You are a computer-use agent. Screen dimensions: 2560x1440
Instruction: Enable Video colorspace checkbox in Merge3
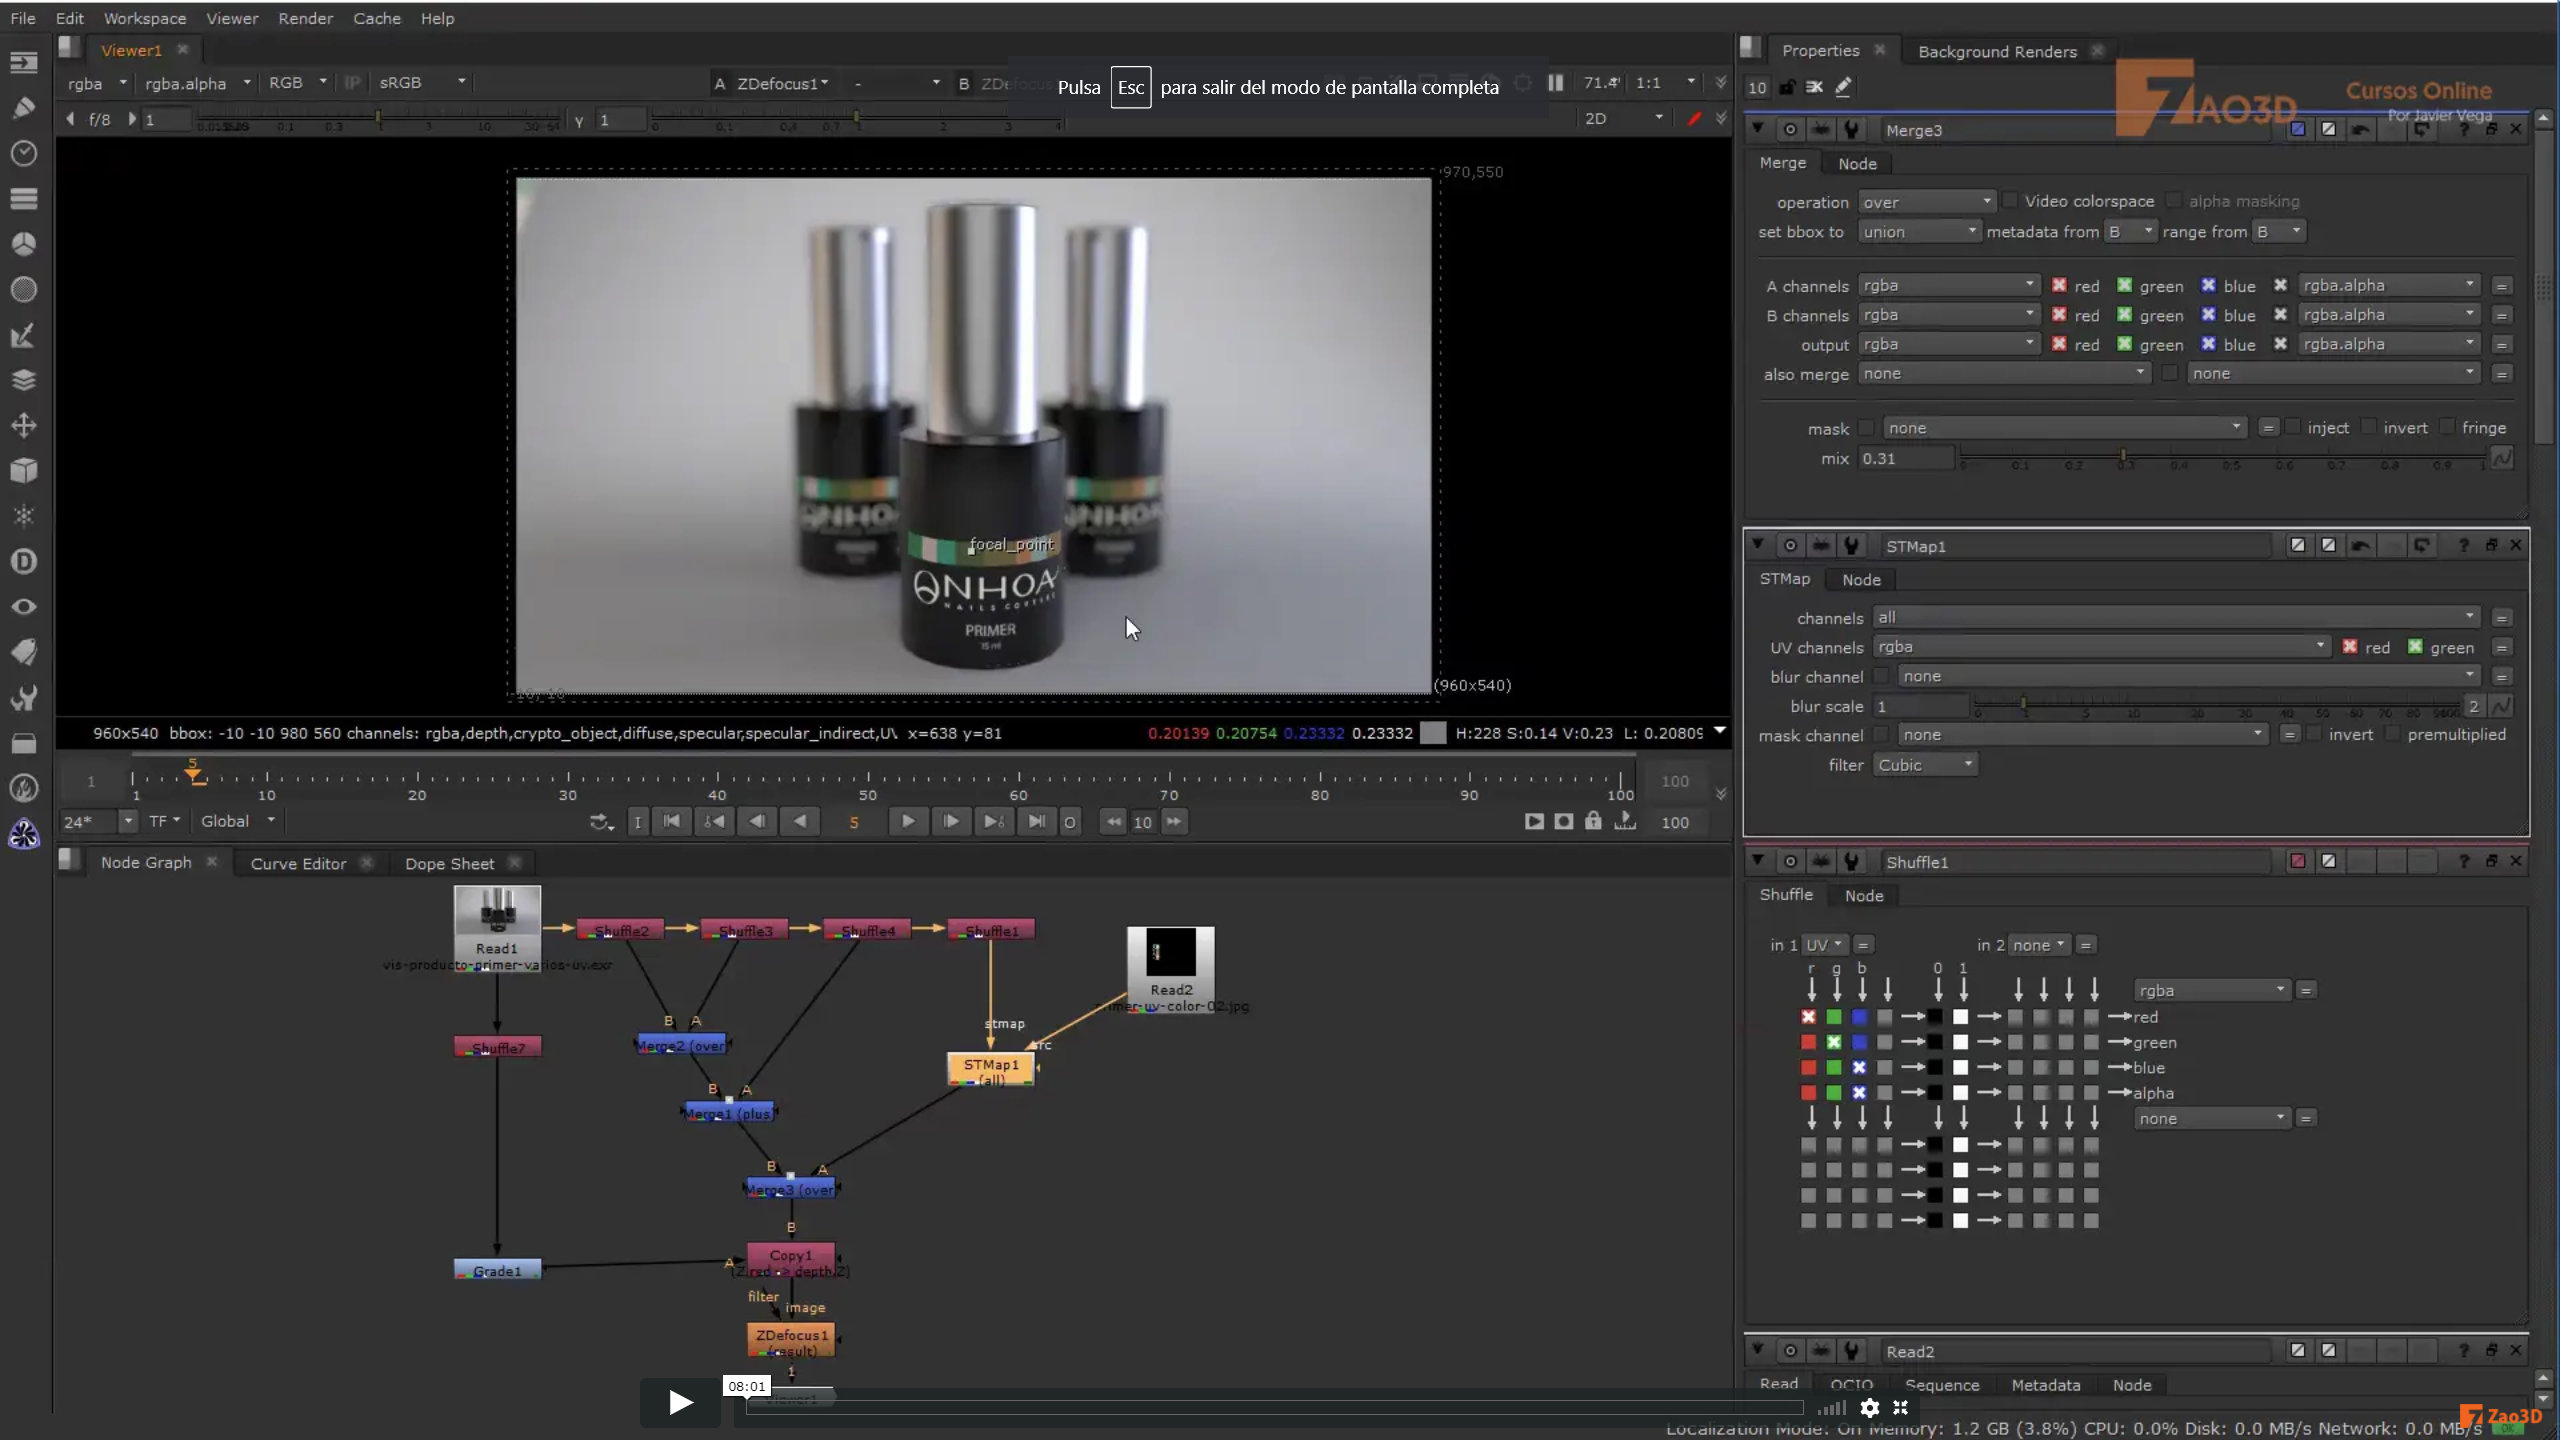click(2010, 201)
